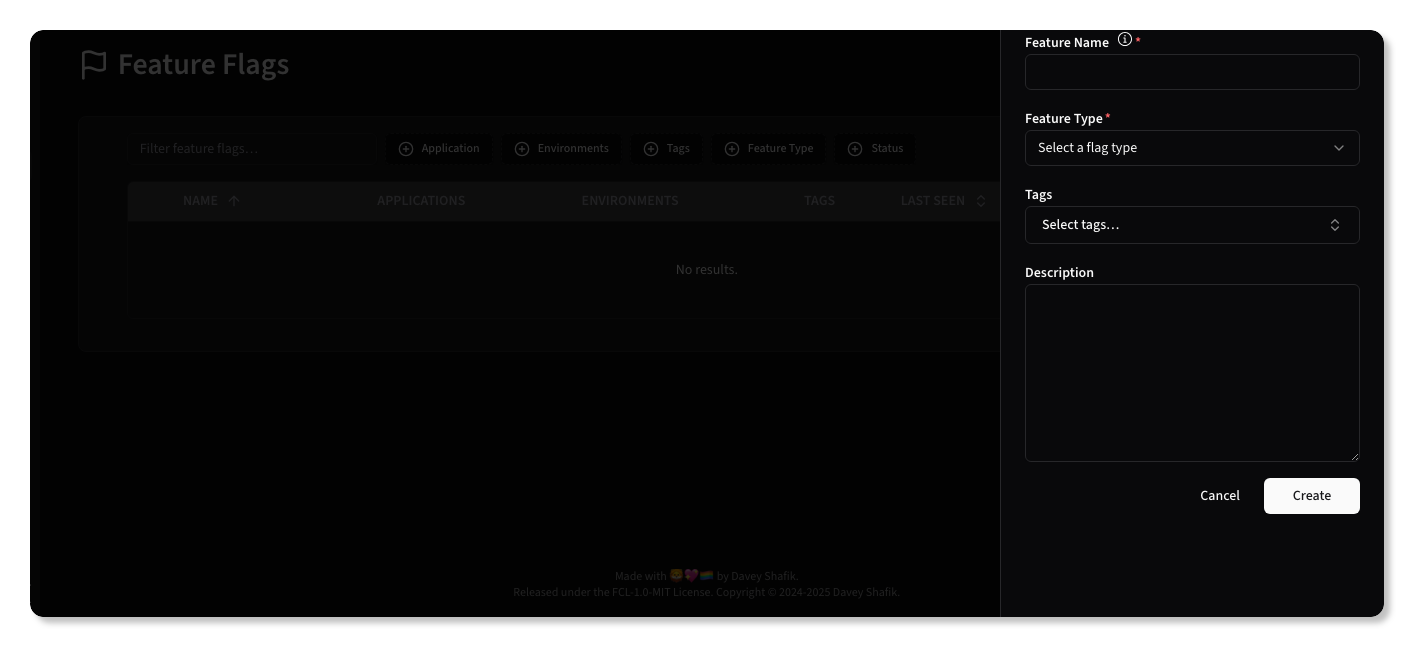Click the plus icon on the Application filter
Image resolution: width=1426 pixels, height=659 pixels.
[x=406, y=148]
